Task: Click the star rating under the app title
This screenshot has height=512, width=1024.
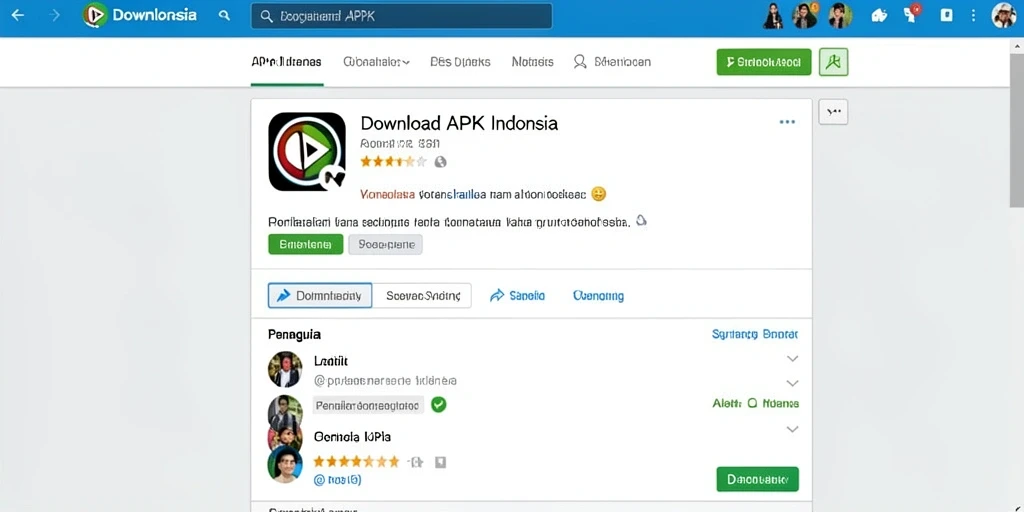Action: (x=393, y=161)
